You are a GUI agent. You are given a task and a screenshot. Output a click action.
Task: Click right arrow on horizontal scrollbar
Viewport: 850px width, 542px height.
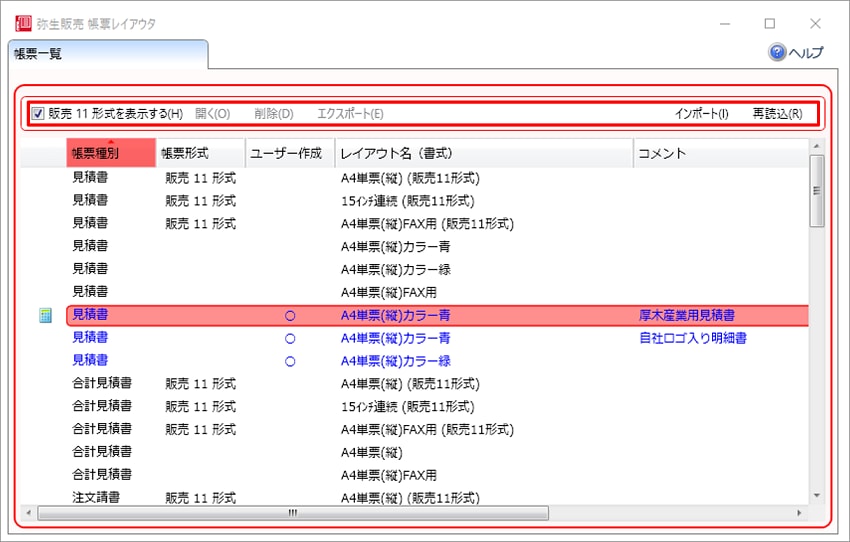(x=798, y=513)
